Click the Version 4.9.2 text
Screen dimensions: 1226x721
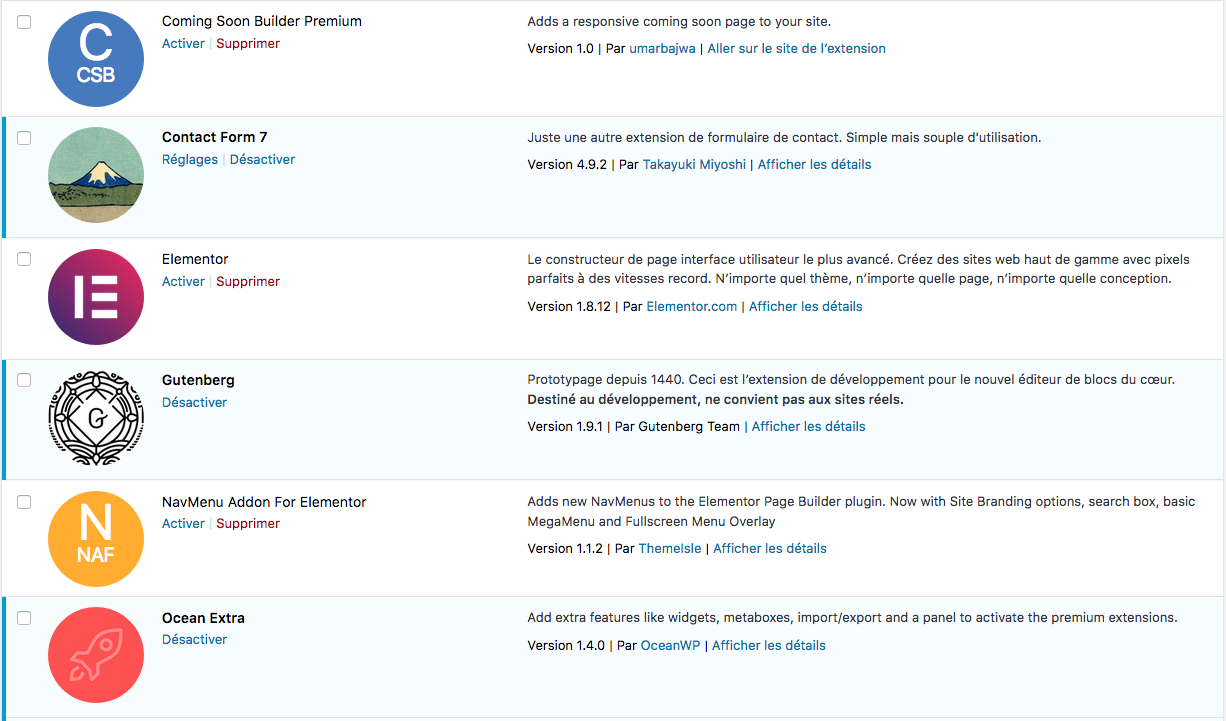coord(567,164)
